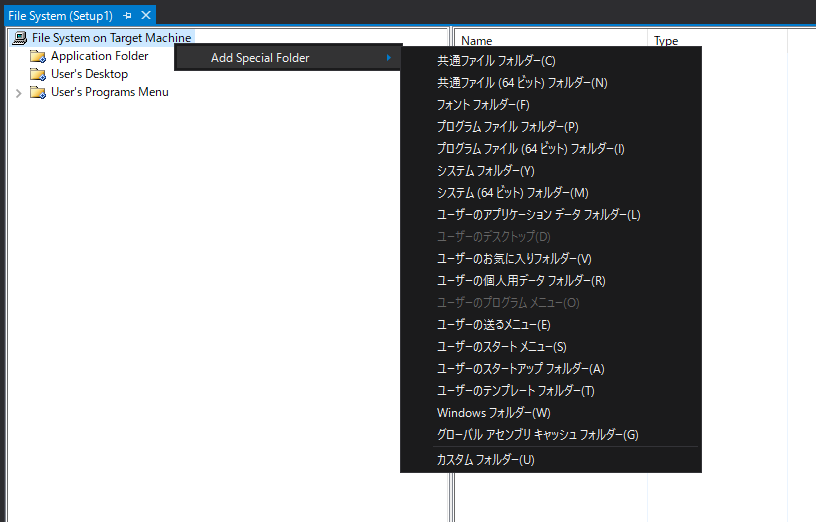The height and width of the screenshot is (522, 816).
Task: Choose 共通ファイル (64 ビット) フォルダー(N)
Action: pos(551,83)
